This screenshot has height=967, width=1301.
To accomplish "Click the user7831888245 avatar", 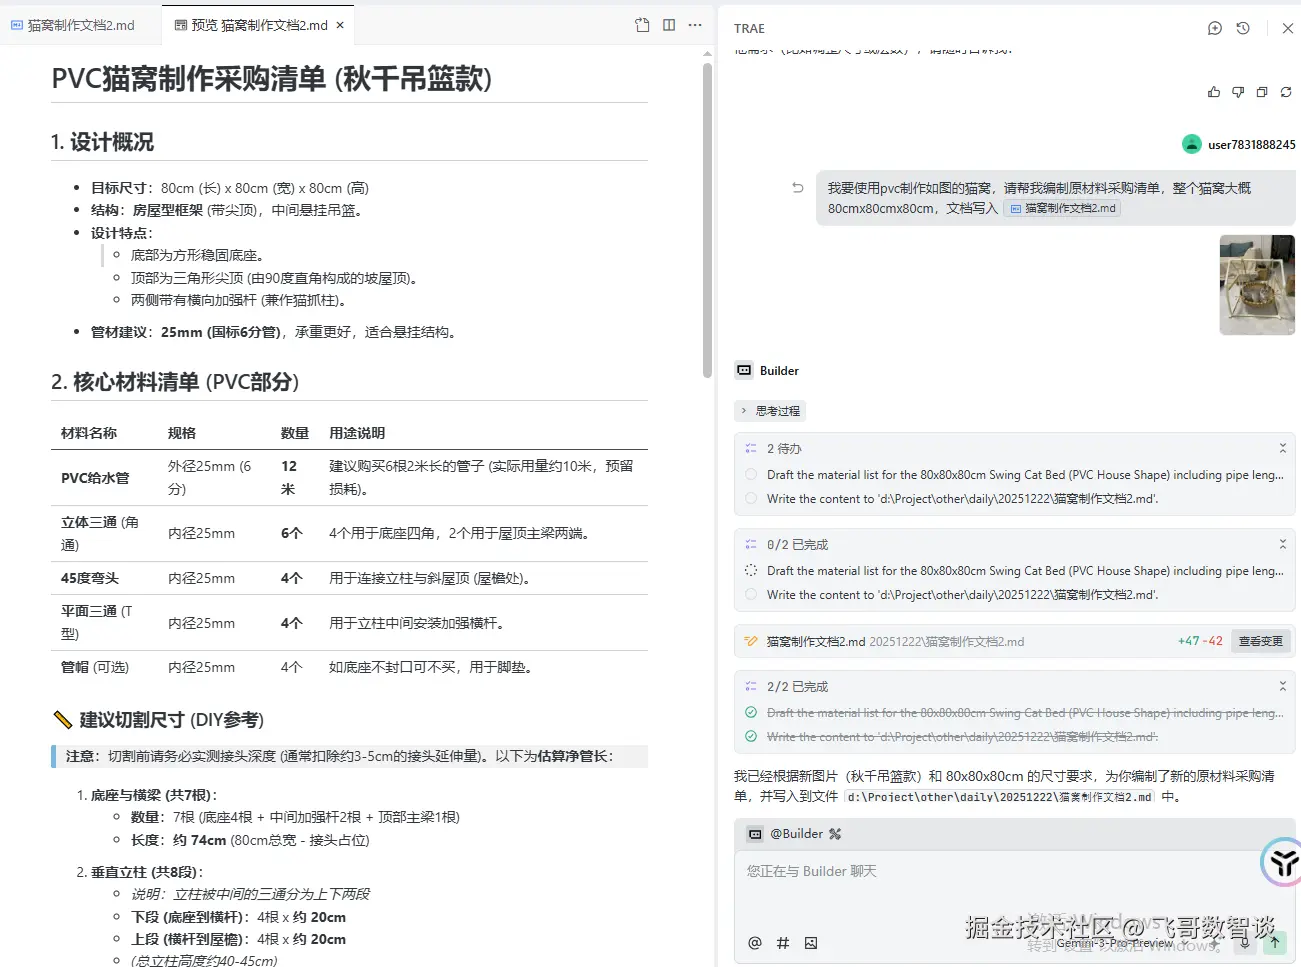I will [x=1192, y=144].
